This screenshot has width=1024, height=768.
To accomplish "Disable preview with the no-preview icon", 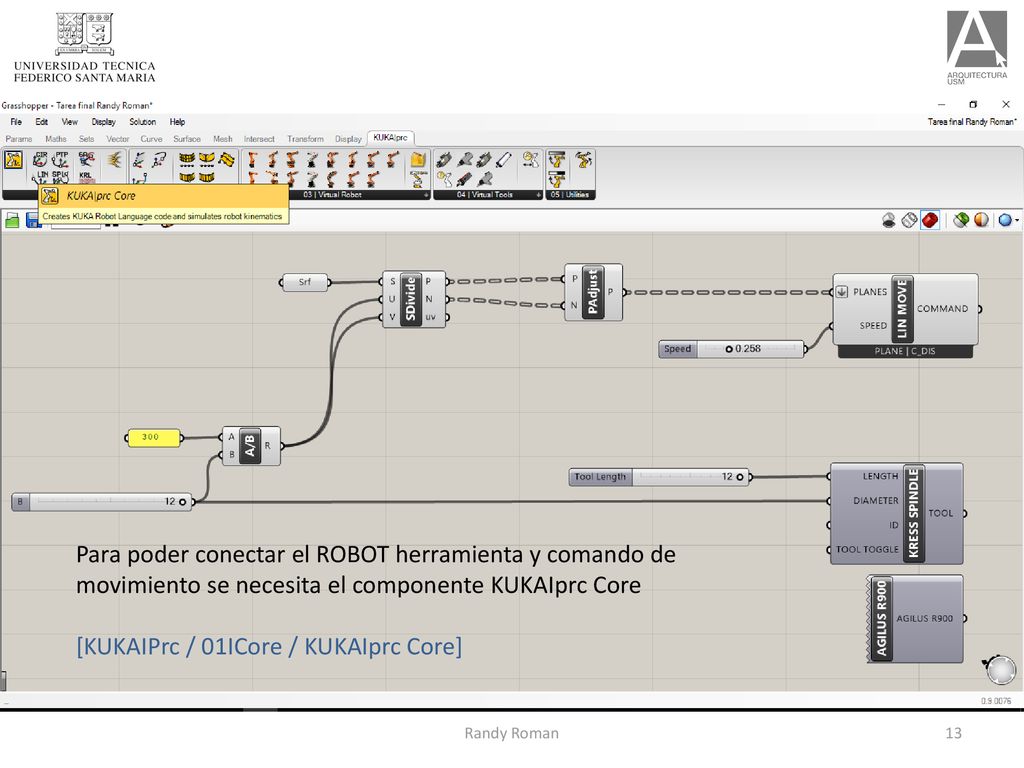I will pos(889,220).
